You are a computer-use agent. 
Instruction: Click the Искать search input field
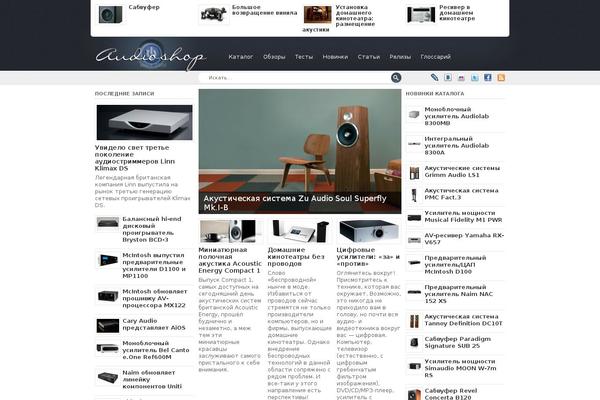(295, 78)
